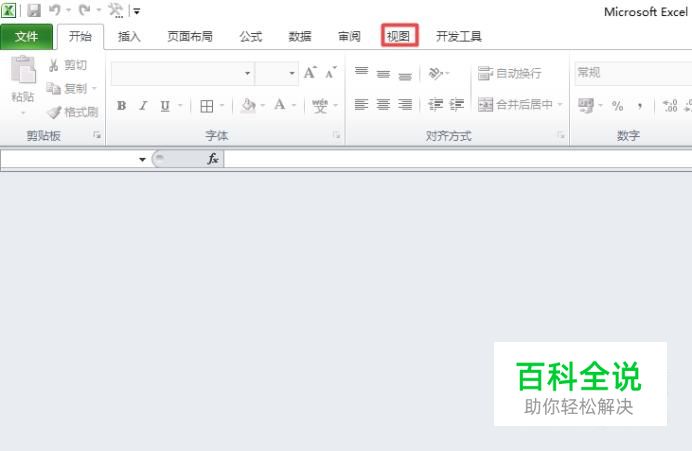The width and height of the screenshot is (692, 451).
Task: Click the fx insert function icon
Action: click(213, 158)
